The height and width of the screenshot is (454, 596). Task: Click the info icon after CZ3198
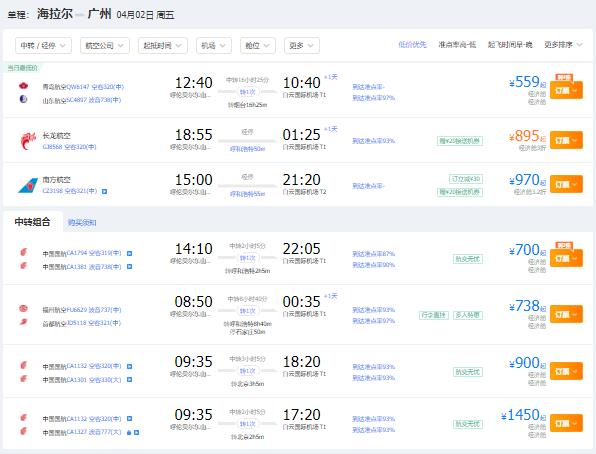(105, 191)
